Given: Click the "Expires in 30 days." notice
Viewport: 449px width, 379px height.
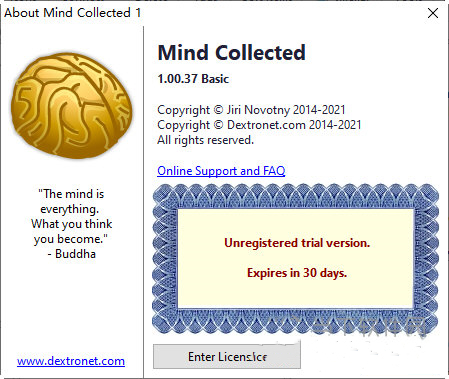Looking at the screenshot, I should click(297, 273).
